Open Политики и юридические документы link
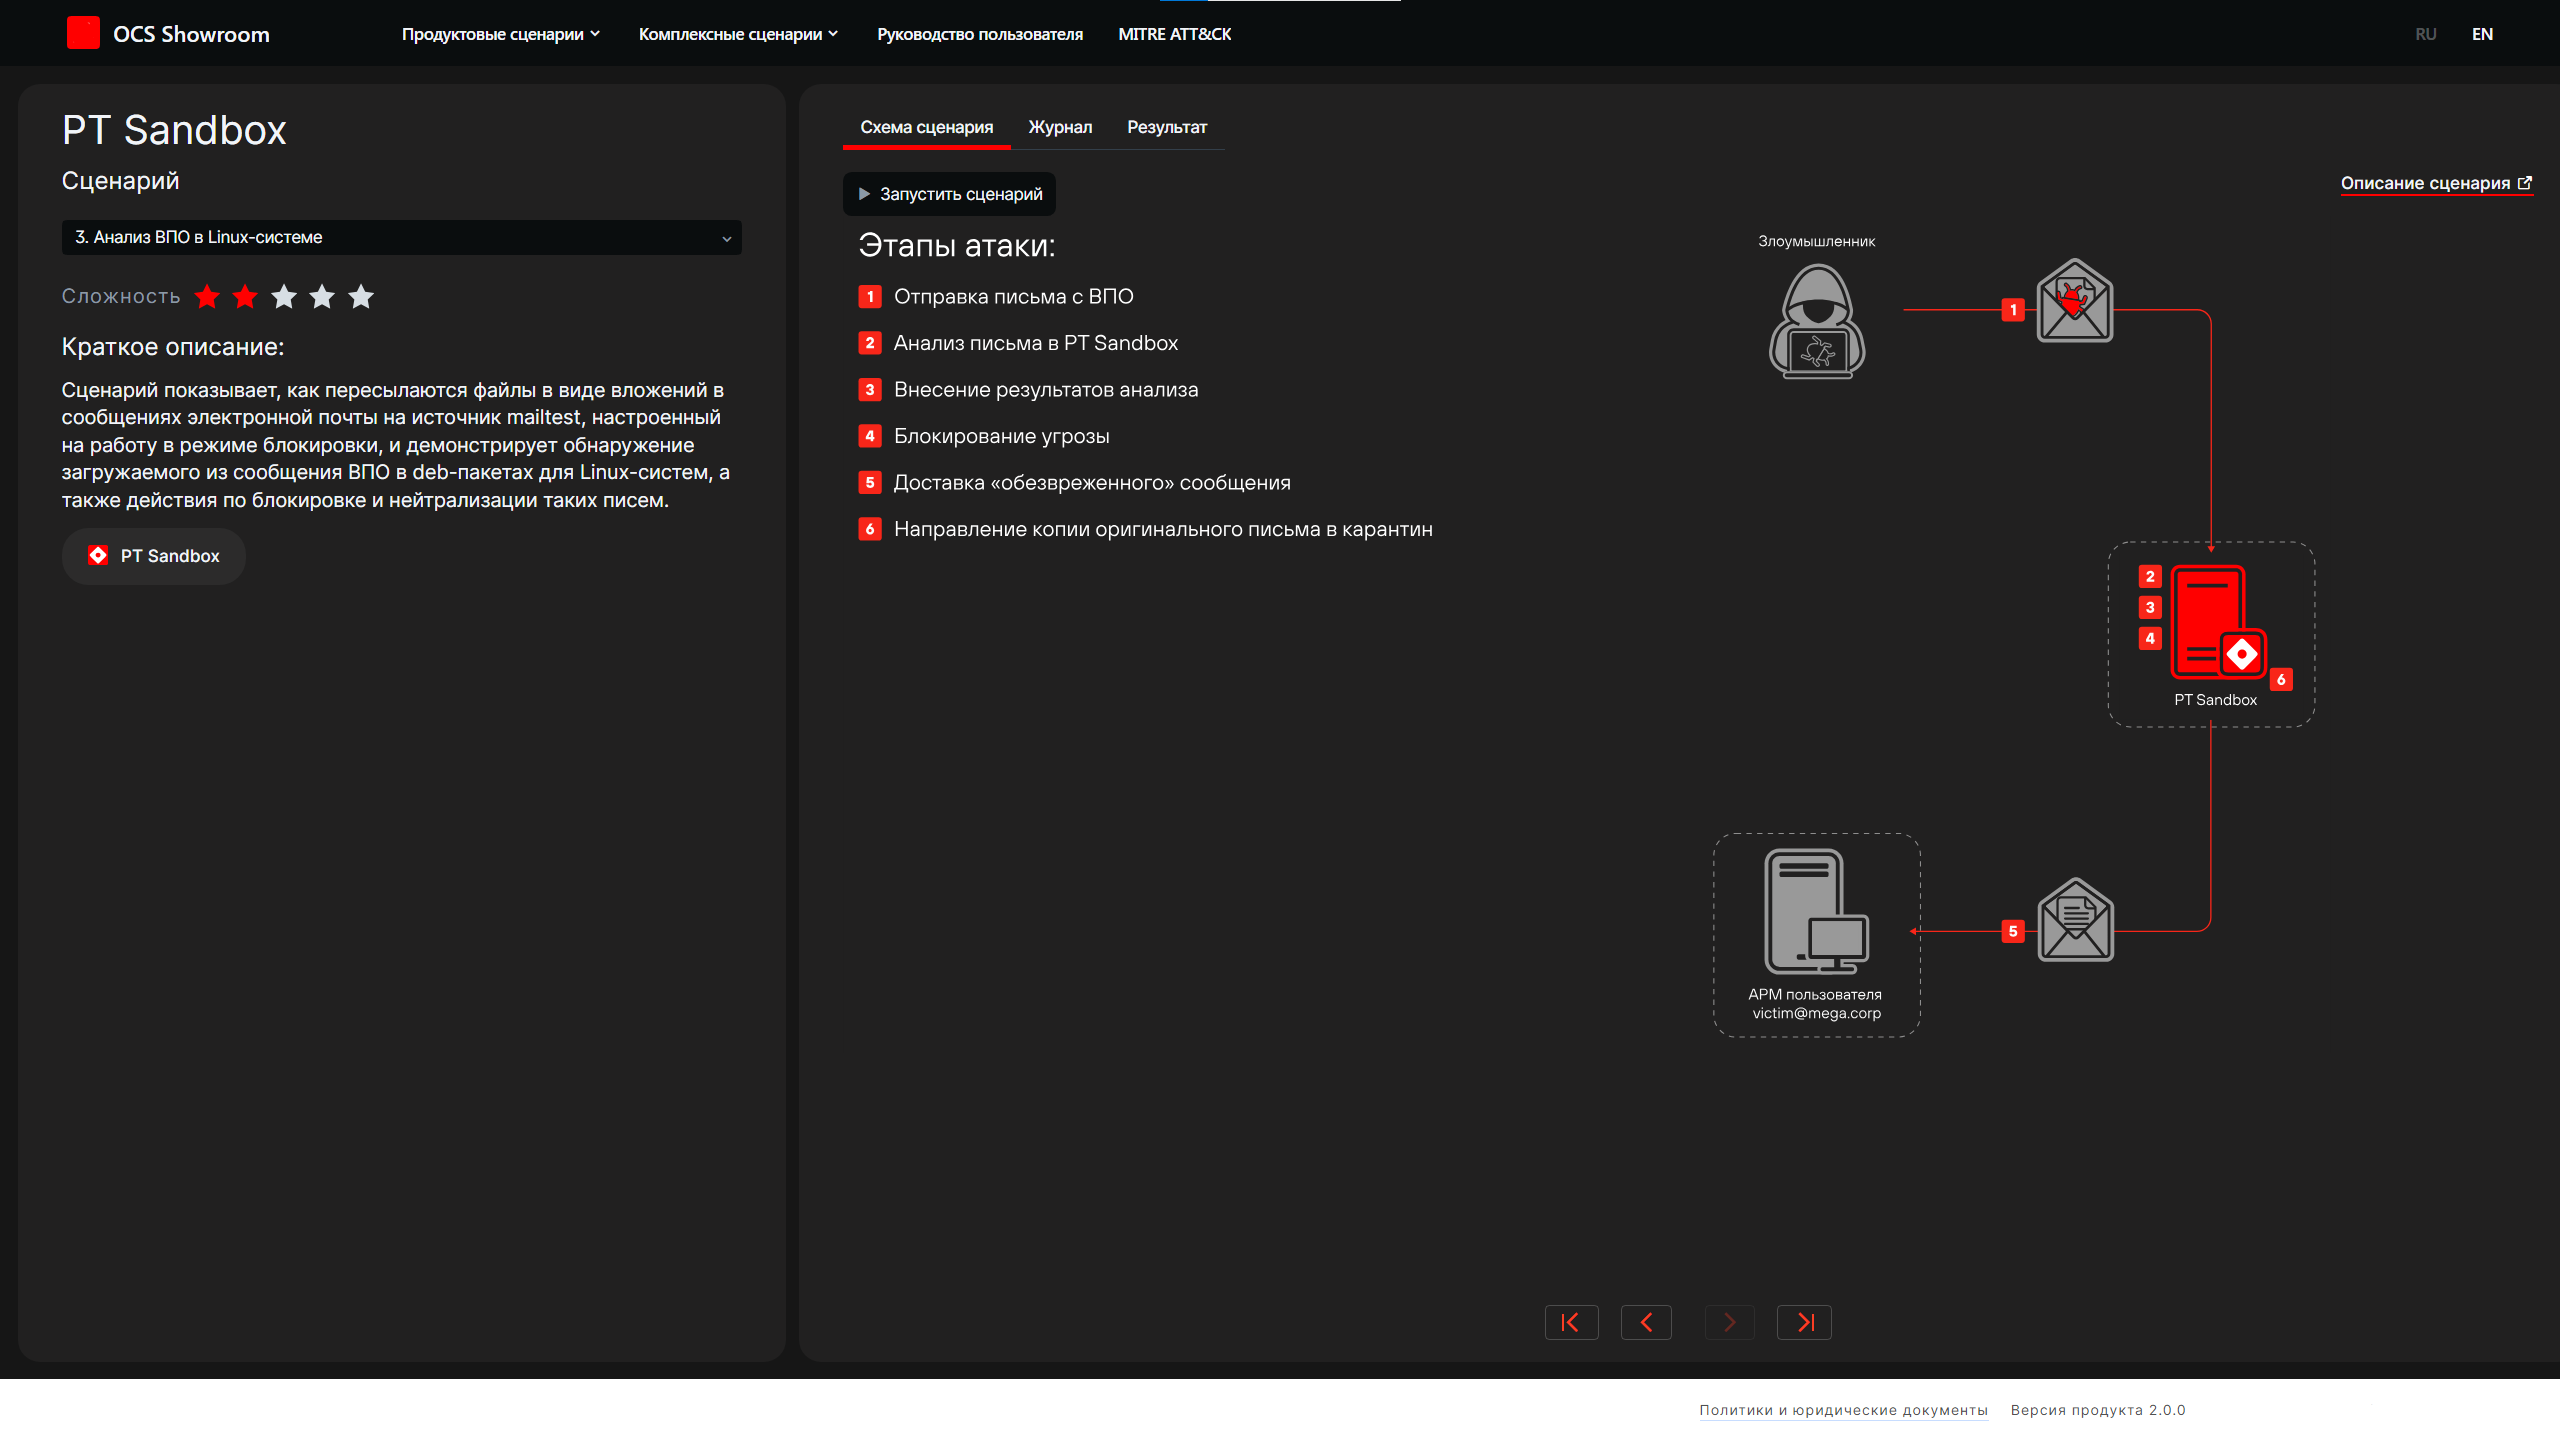This screenshot has height=1440, width=2560. click(1843, 1410)
